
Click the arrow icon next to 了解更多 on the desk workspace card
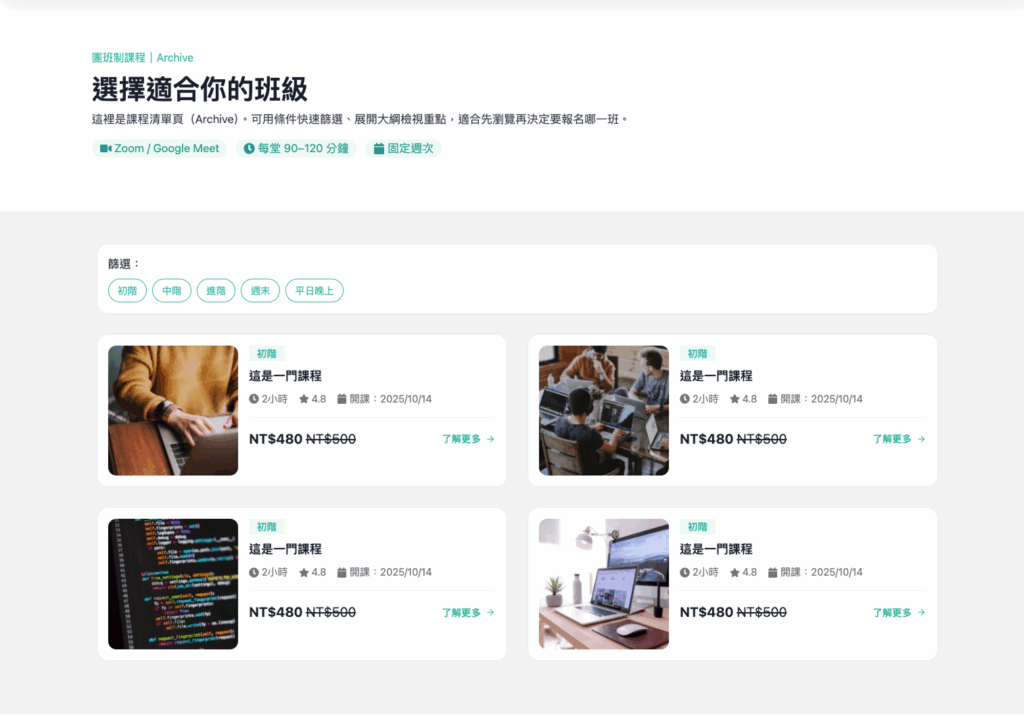921,613
